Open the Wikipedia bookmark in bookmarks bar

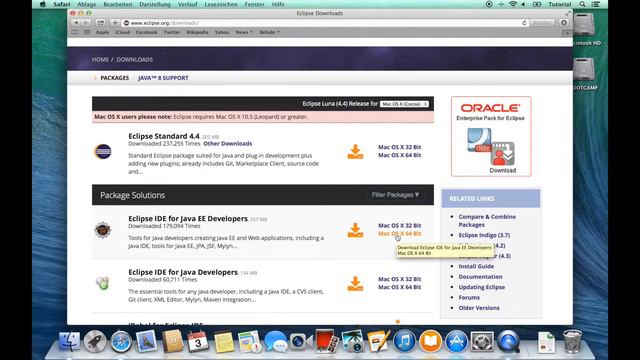coord(197,32)
